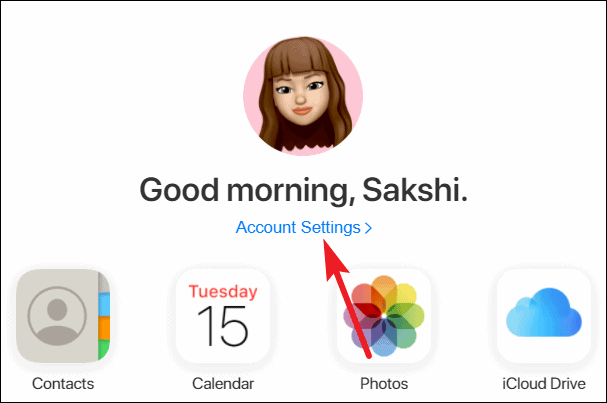The height and width of the screenshot is (403, 607).
Task: Click the "Photos" text label
Action: [384, 384]
